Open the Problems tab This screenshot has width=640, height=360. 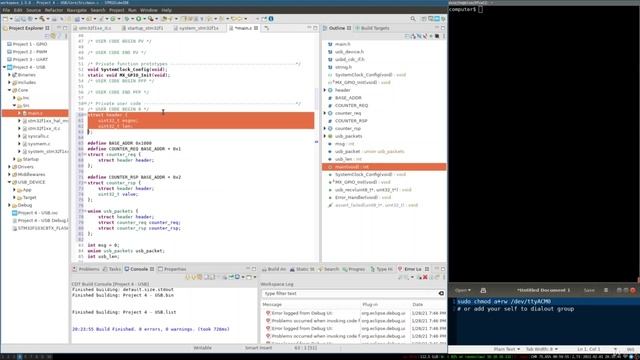tap(86, 269)
